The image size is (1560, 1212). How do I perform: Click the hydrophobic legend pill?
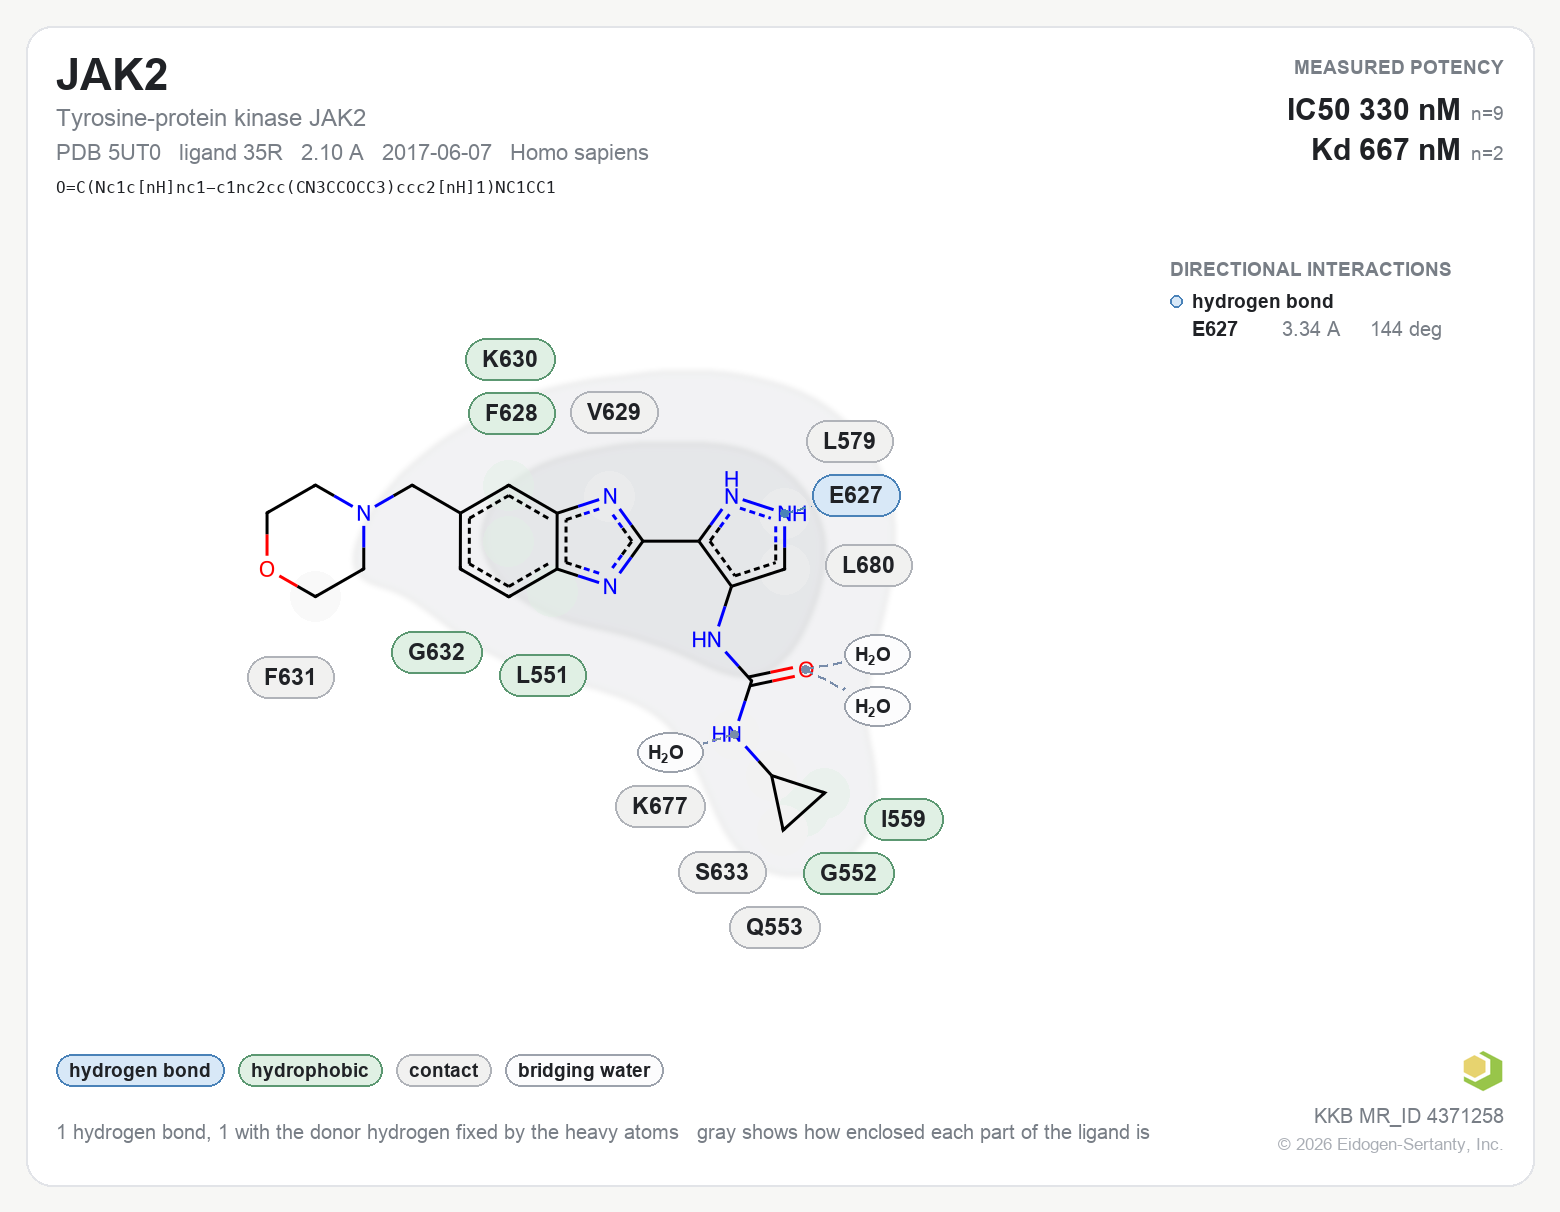(310, 1070)
